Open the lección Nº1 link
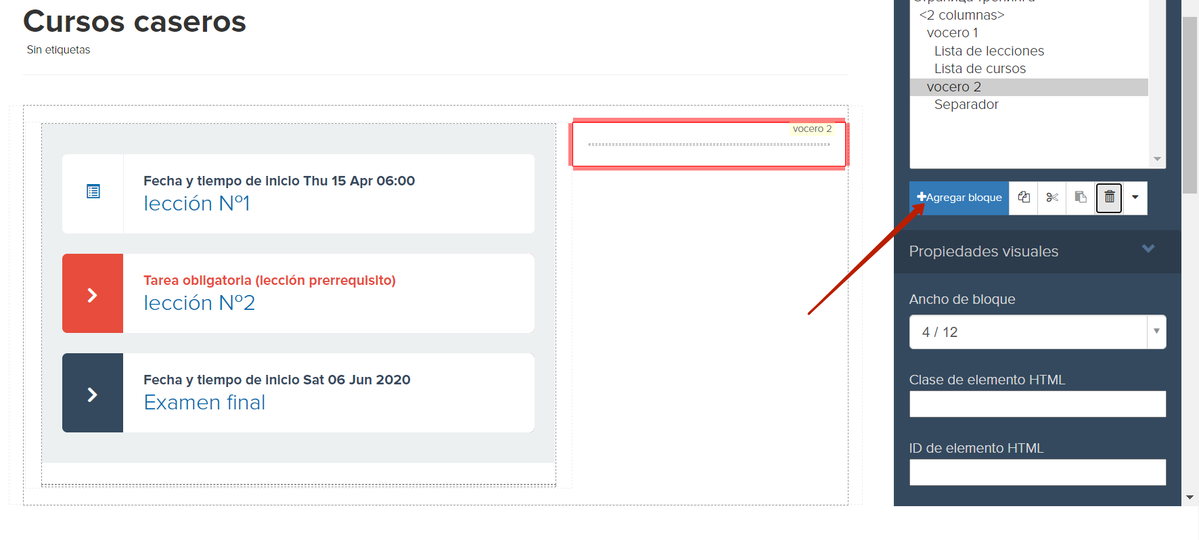The width and height of the screenshot is (1199, 540). (197, 203)
